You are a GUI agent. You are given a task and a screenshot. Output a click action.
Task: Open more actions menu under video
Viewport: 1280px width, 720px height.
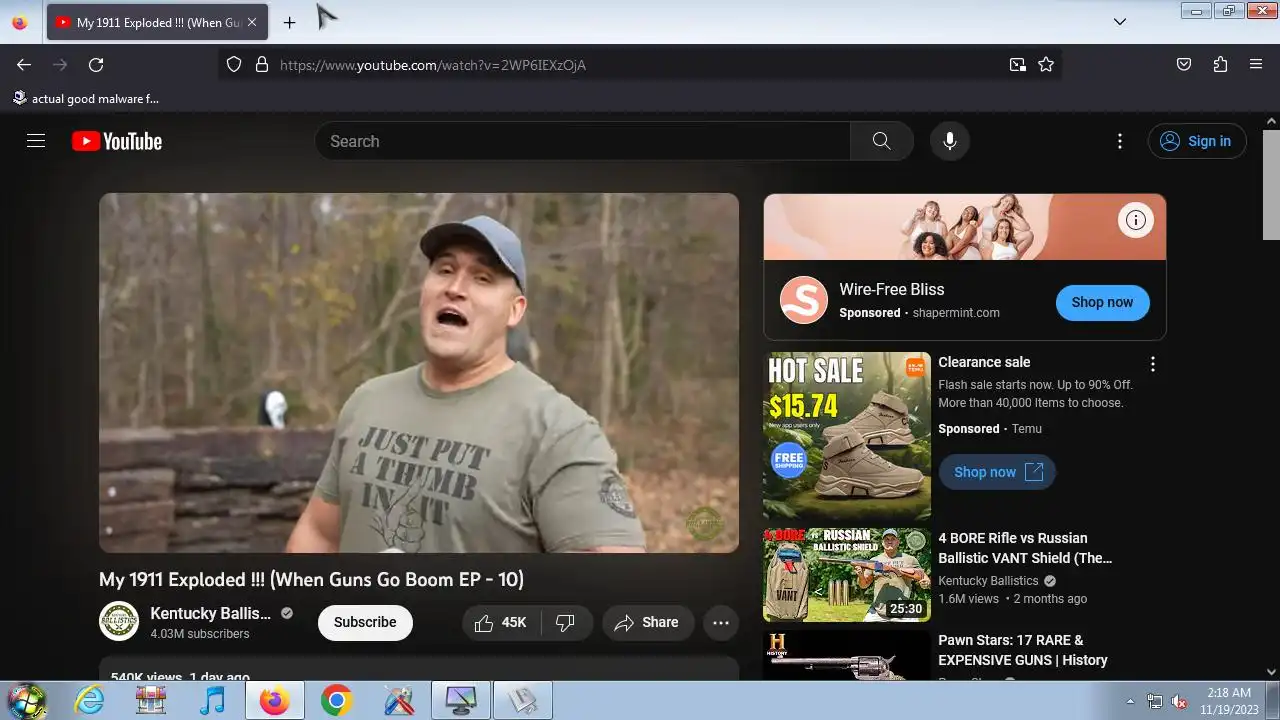721,622
